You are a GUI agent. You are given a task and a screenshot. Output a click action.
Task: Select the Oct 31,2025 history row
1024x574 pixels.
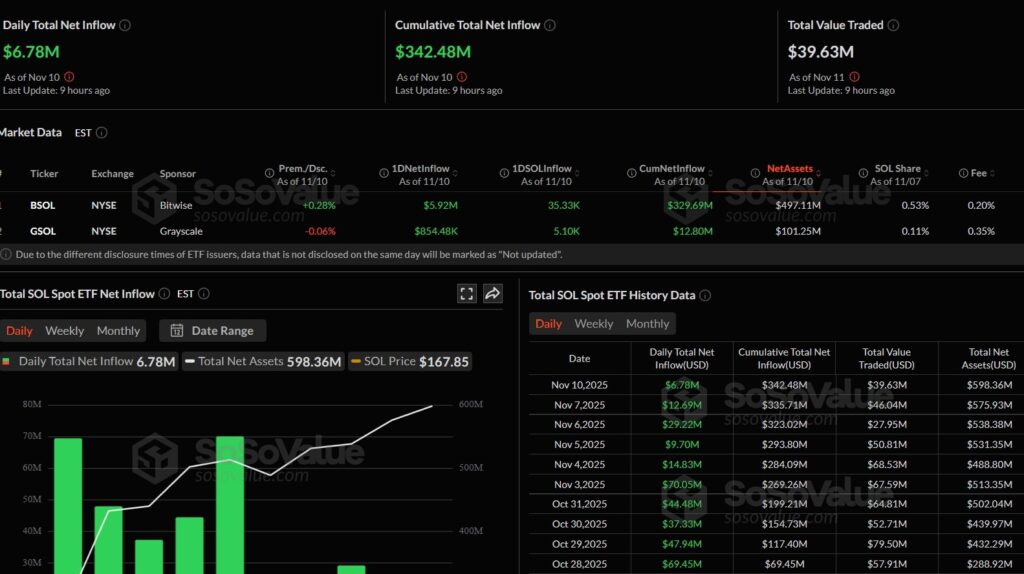coord(776,504)
